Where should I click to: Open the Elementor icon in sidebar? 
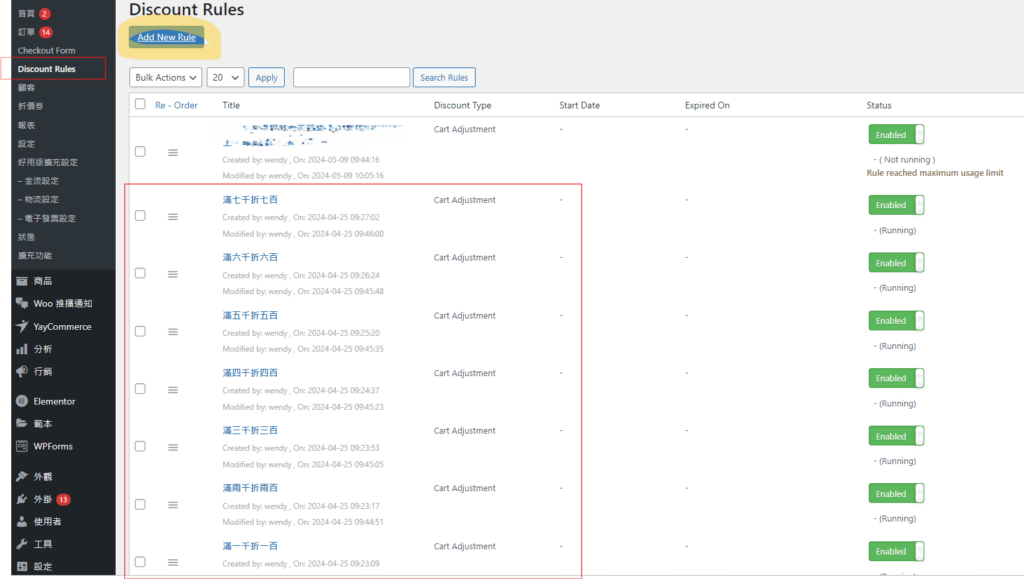22,401
